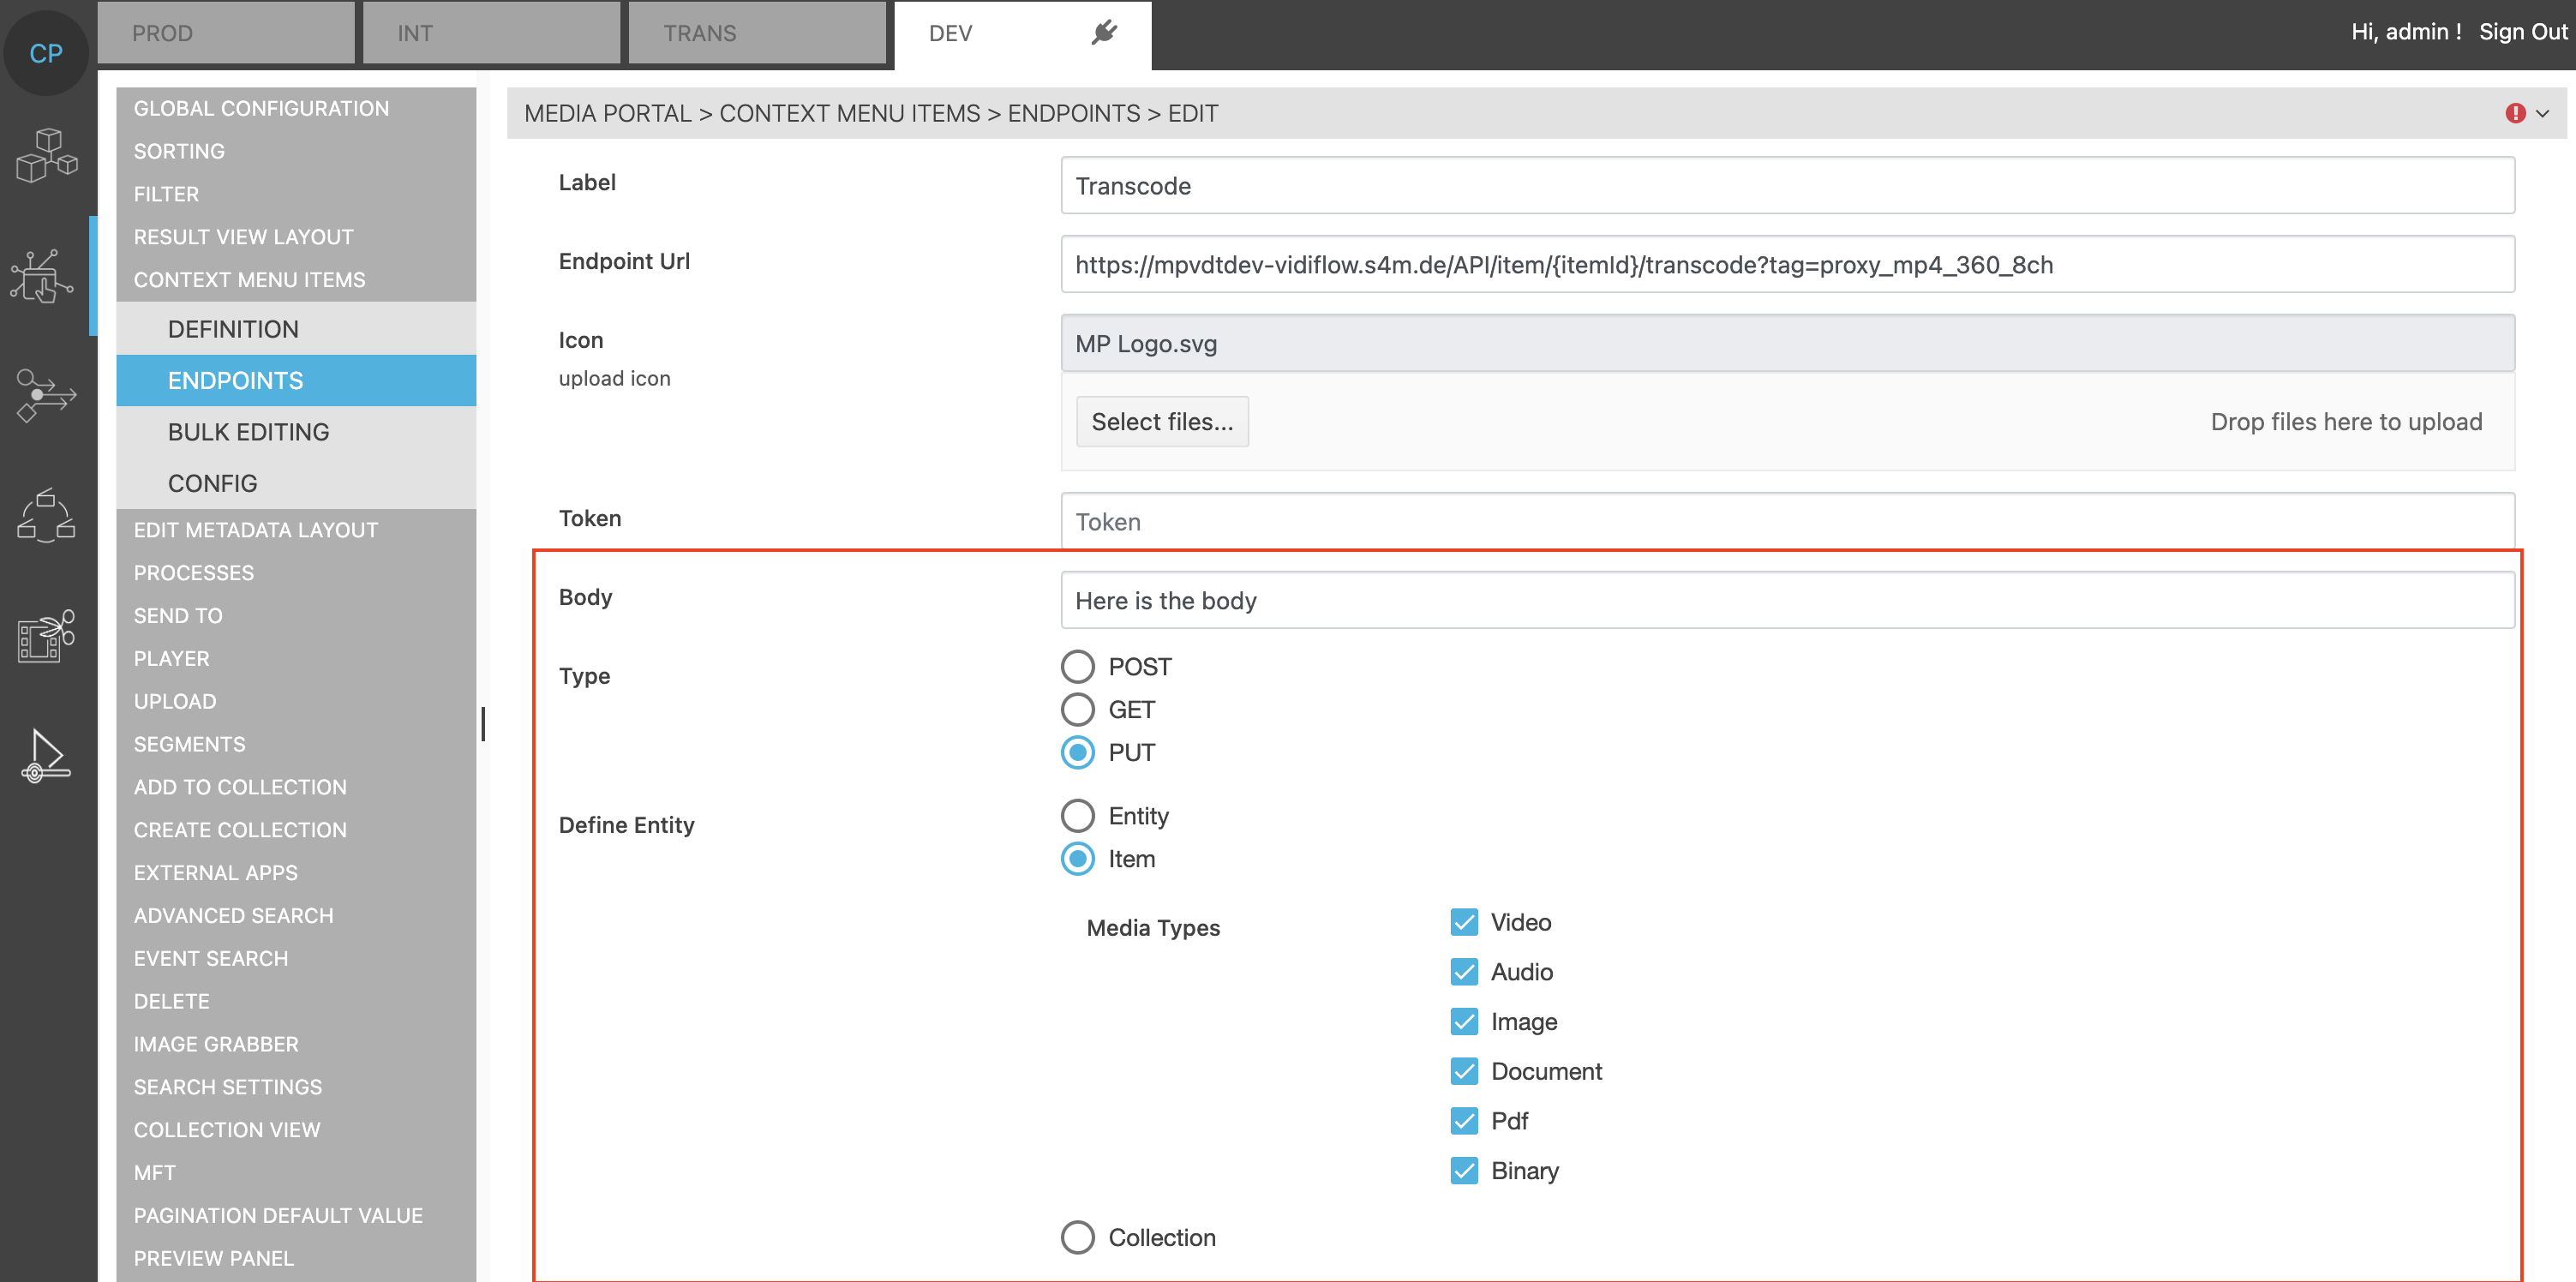
Task: Expand the chevron next to alert icon
Action: (x=2542, y=113)
